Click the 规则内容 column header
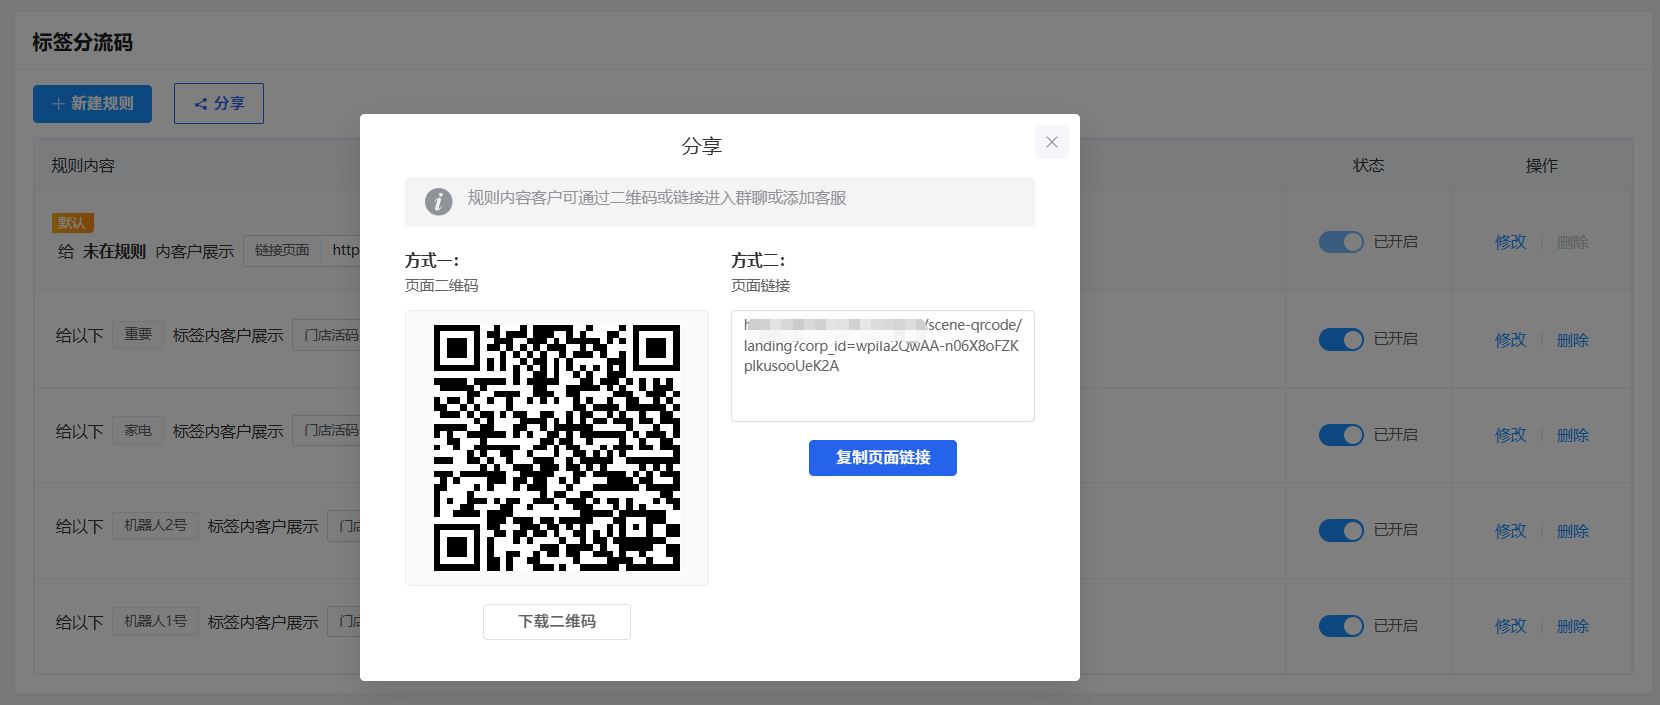This screenshot has width=1660, height=705. click(x=83, y=165)
